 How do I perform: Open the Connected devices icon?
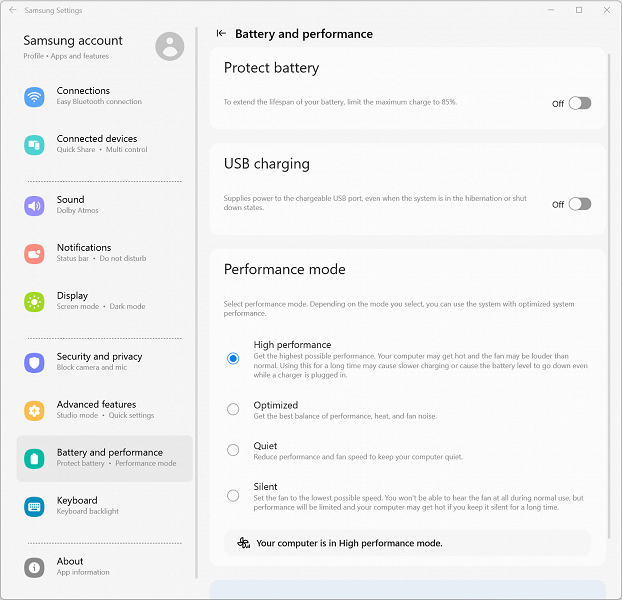pyautogui.click(x=35, y=144)
